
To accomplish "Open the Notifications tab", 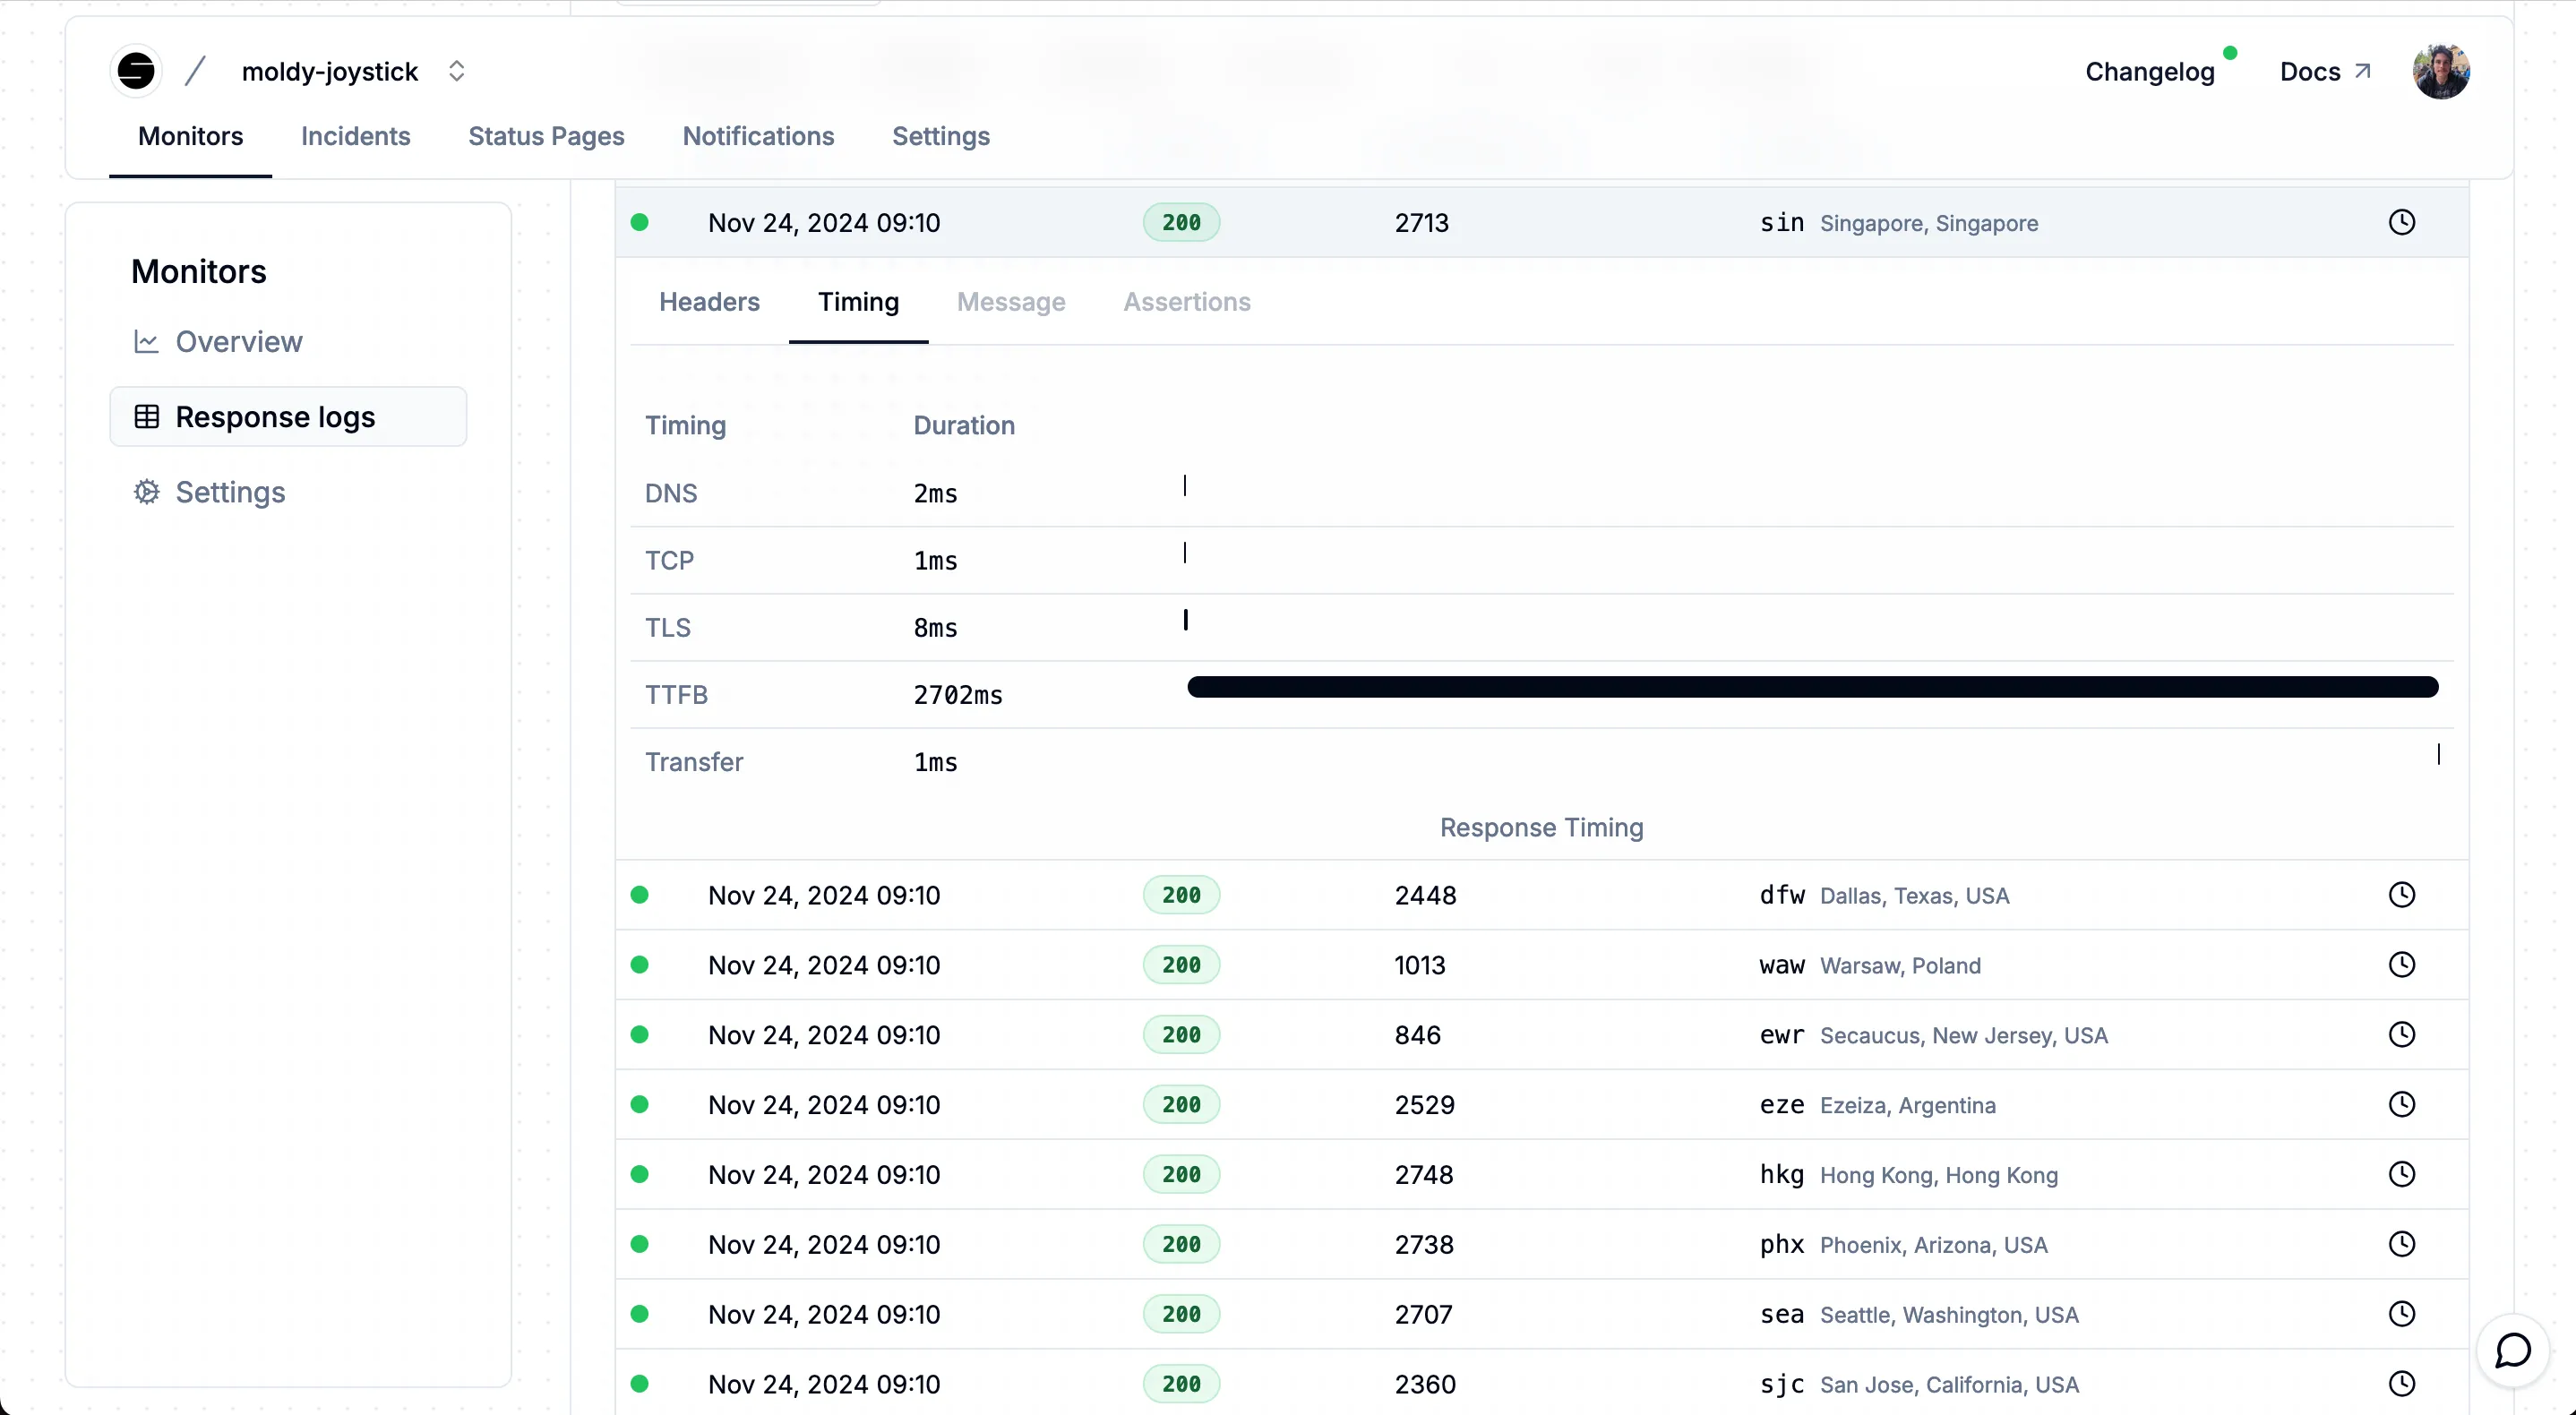I will [x=758, y=136].
